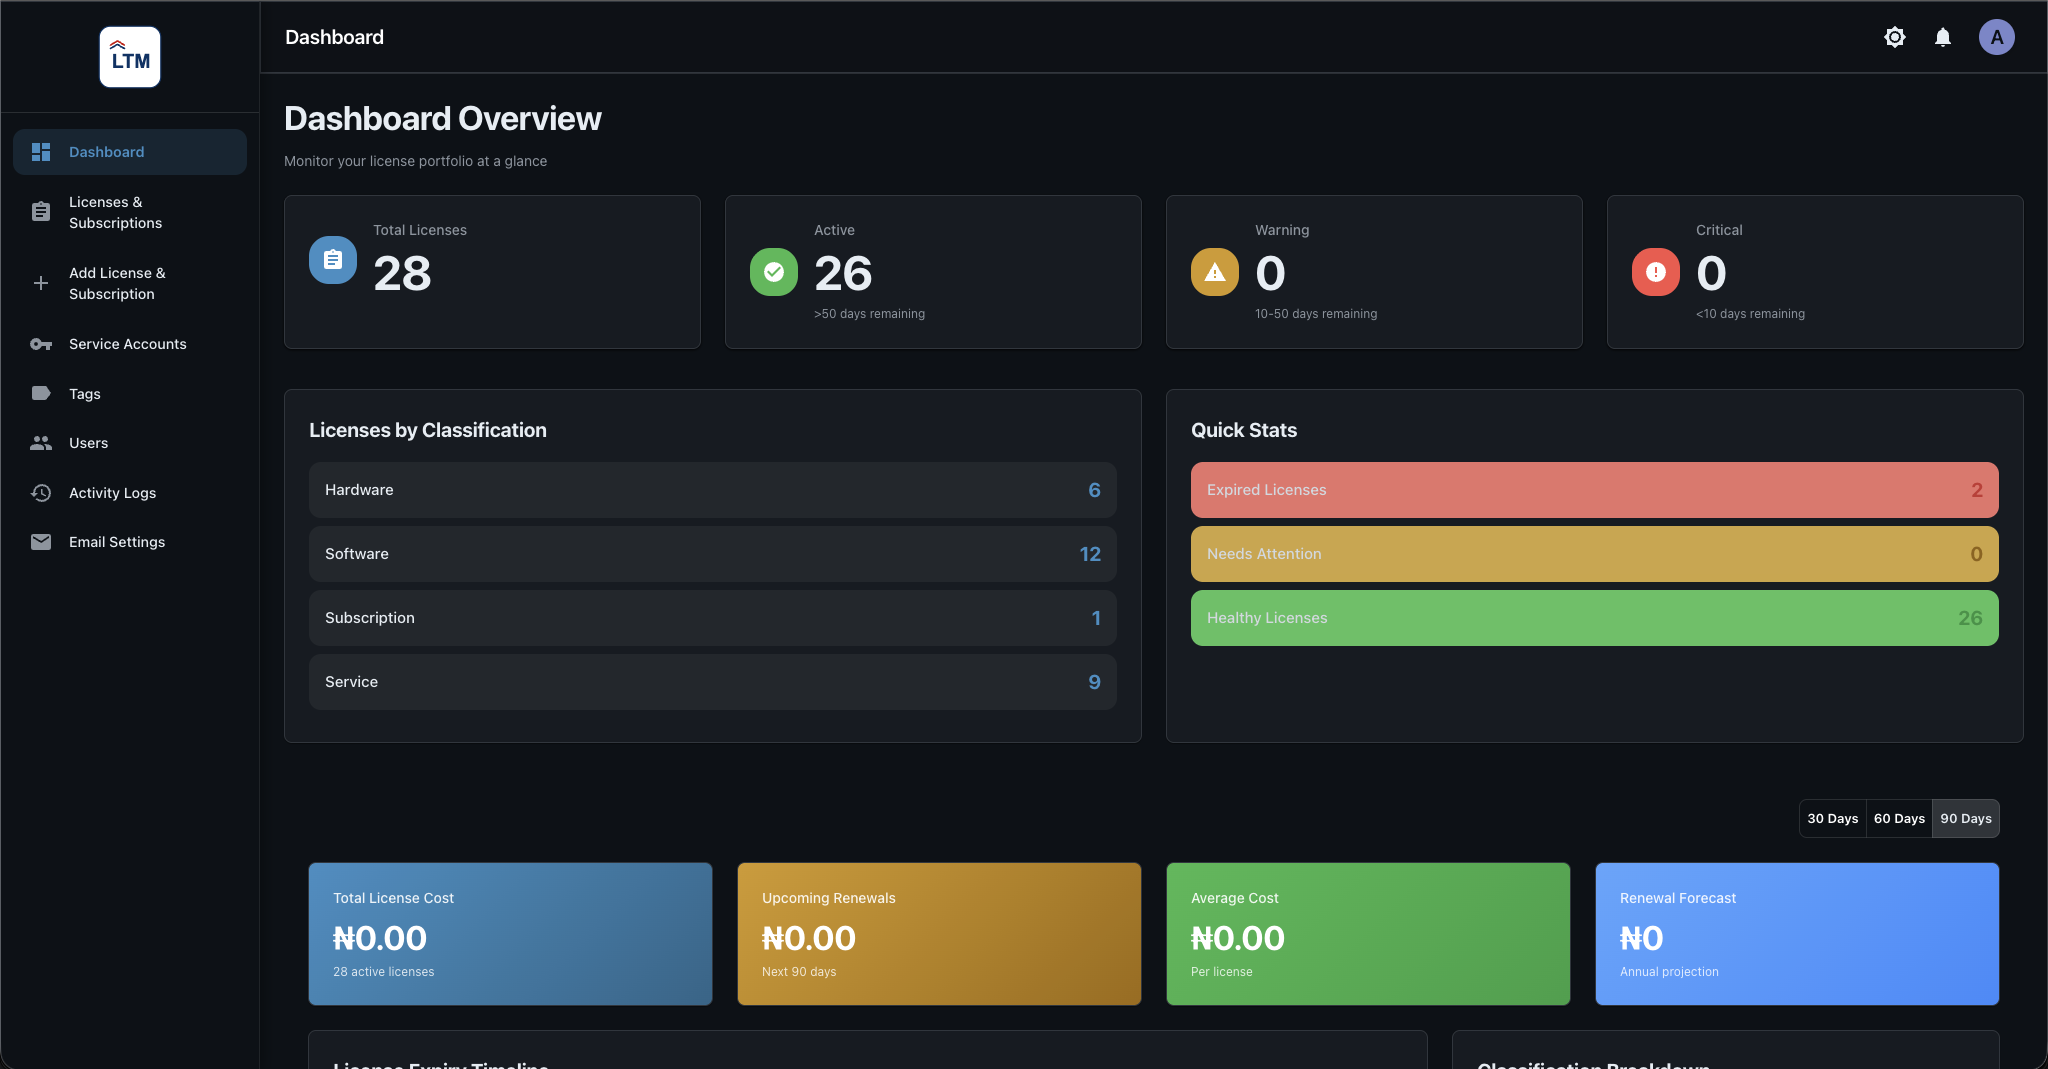The image size is (2048, 1069).
Task: Click the 'Quick Stats' heading
Action: 1244,430
